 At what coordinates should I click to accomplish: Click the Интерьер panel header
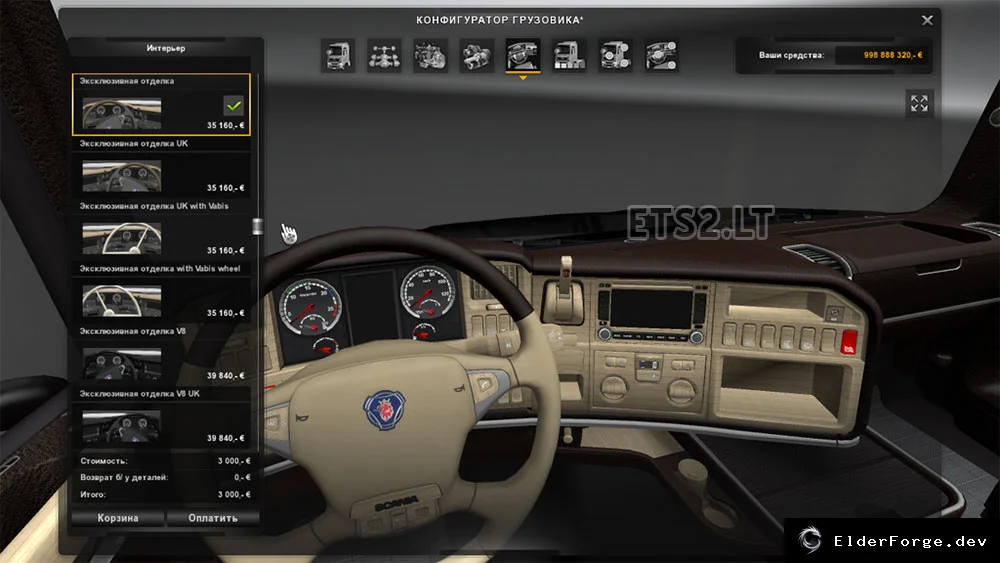166,48
